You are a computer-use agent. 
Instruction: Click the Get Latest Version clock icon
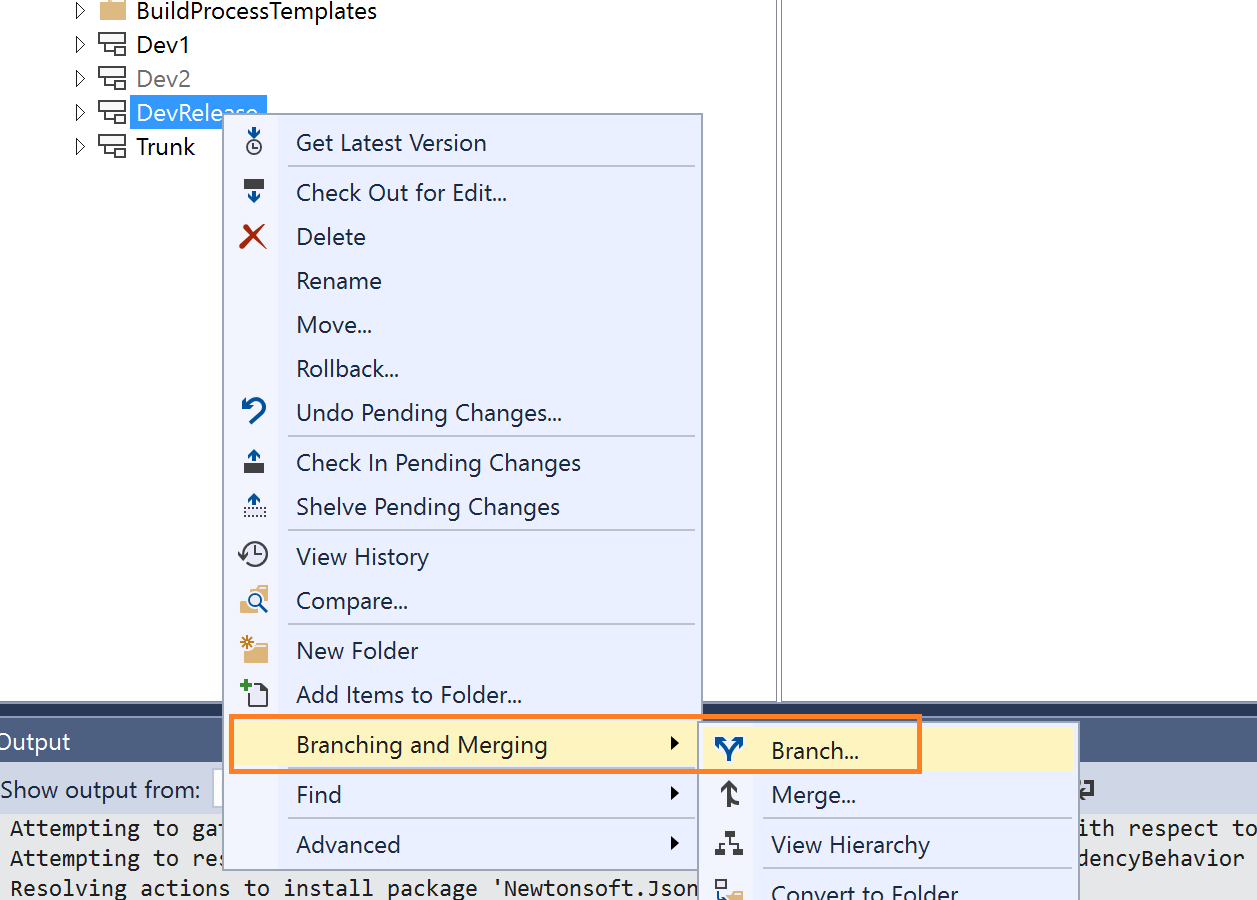click(x=254, y=142)
